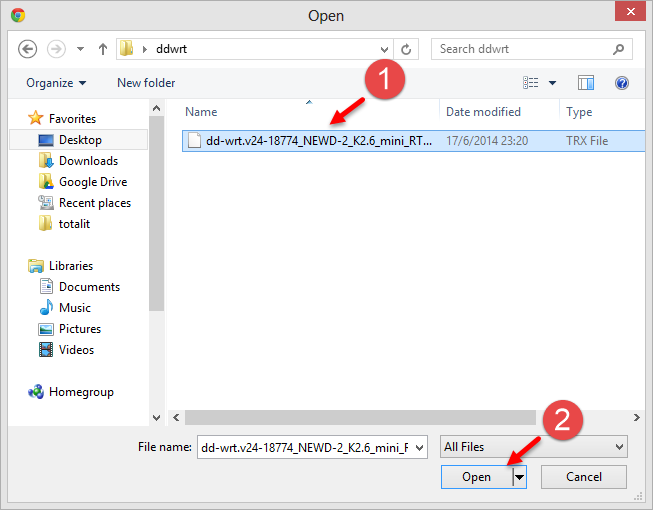Click the Videos film icon
The width and height of the screenshot is (653, 510).
[46, 350]
